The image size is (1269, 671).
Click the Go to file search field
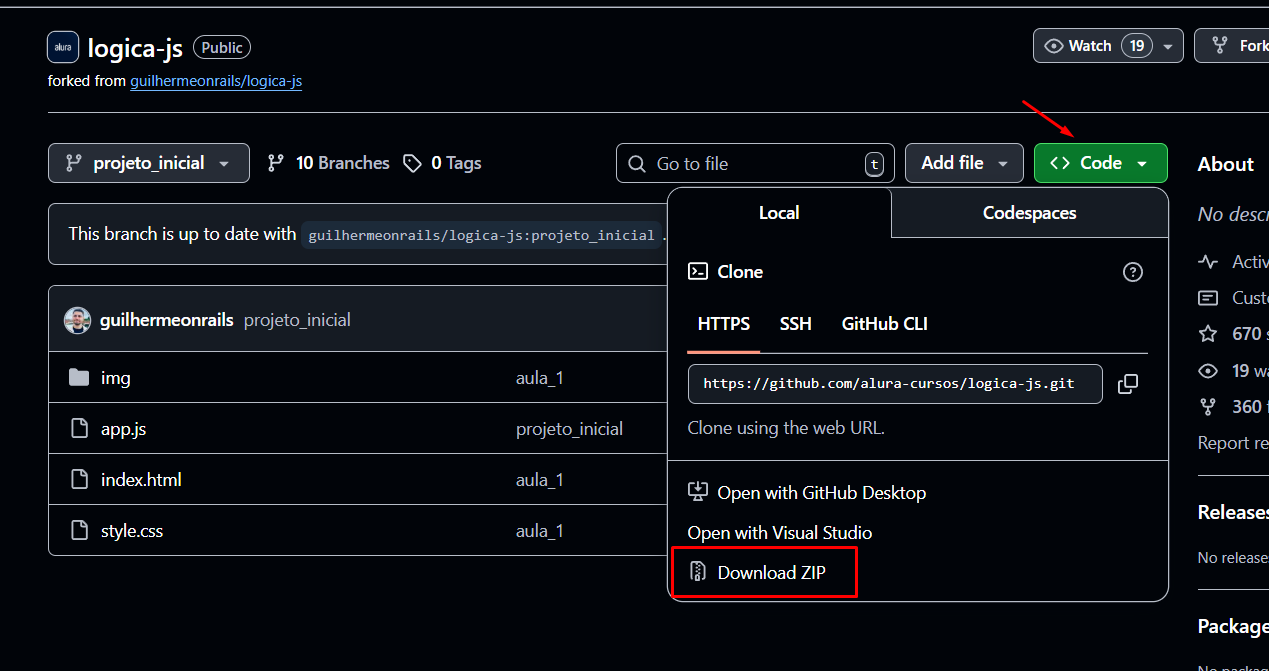click(754, 162)
